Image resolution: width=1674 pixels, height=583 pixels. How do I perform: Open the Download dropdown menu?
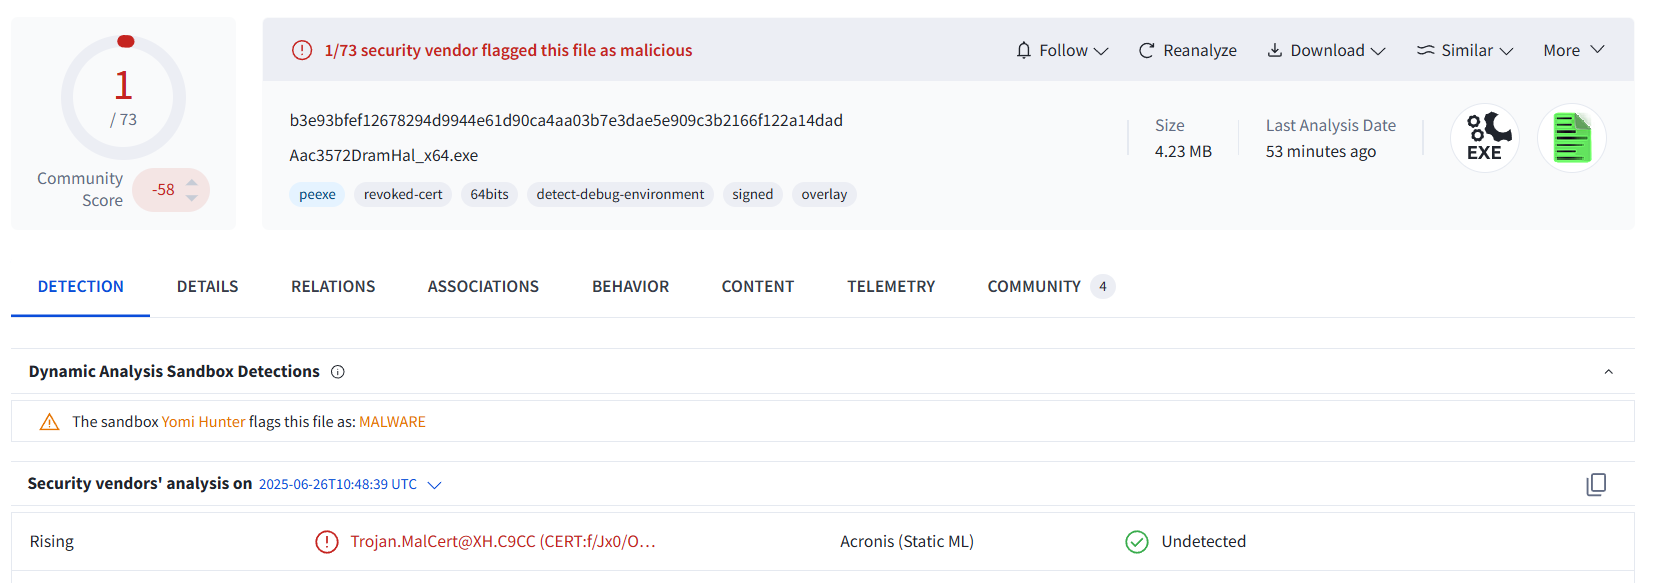[1326, 51]
